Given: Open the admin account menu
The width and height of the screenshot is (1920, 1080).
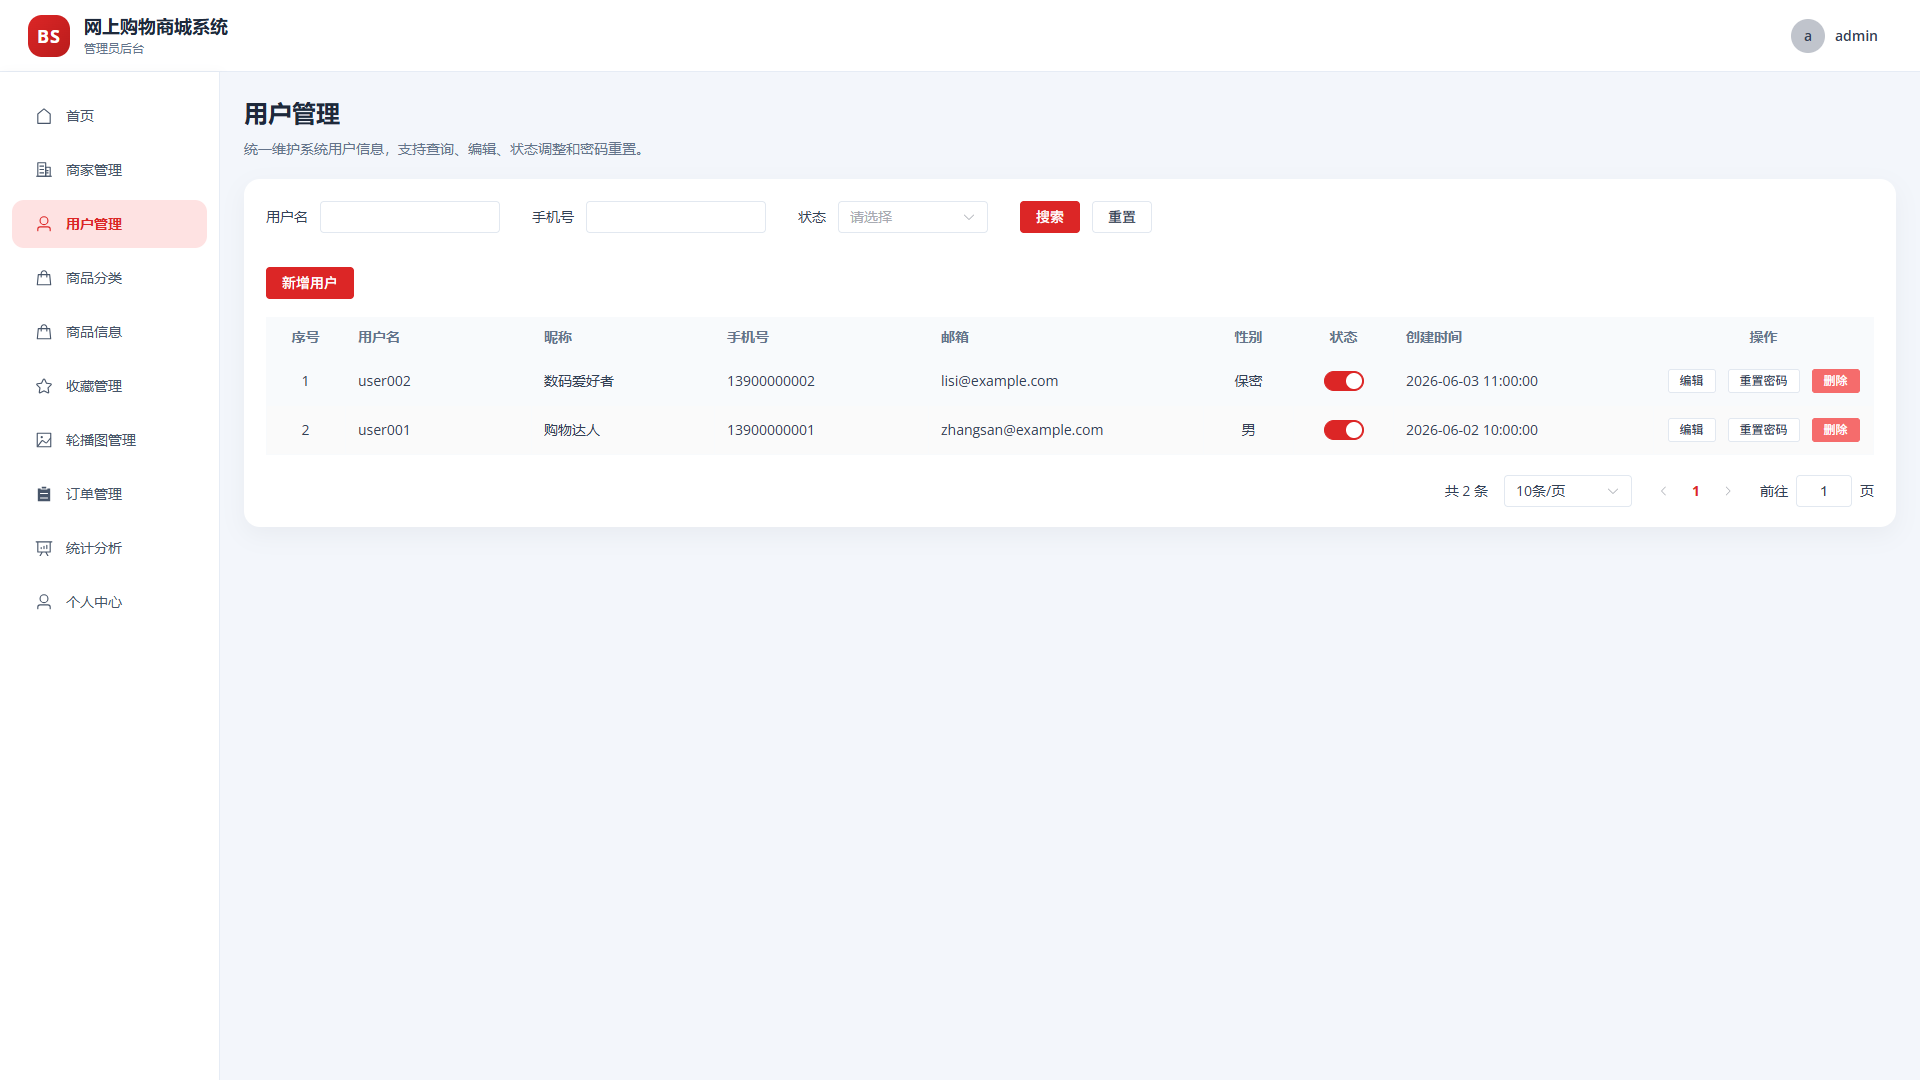Looking at the screenshot, I should [x=1834, y=36].
